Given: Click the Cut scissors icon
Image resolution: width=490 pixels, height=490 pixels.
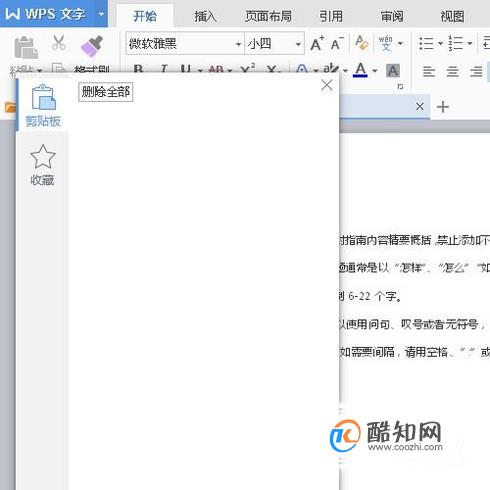Looking at the screenshot, I should point(59,42).
